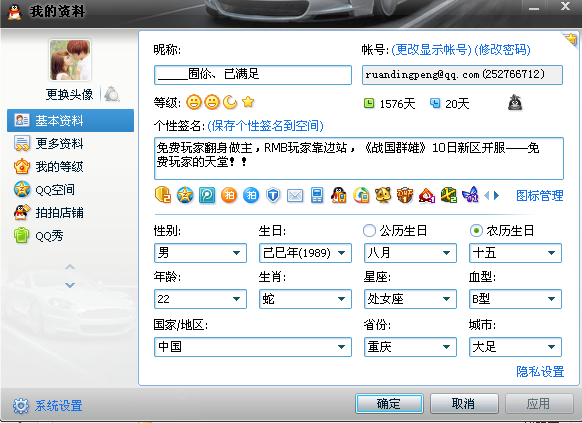Click the gold shield service icon
The image size is (582, 423).
click(x=163, y=195)
